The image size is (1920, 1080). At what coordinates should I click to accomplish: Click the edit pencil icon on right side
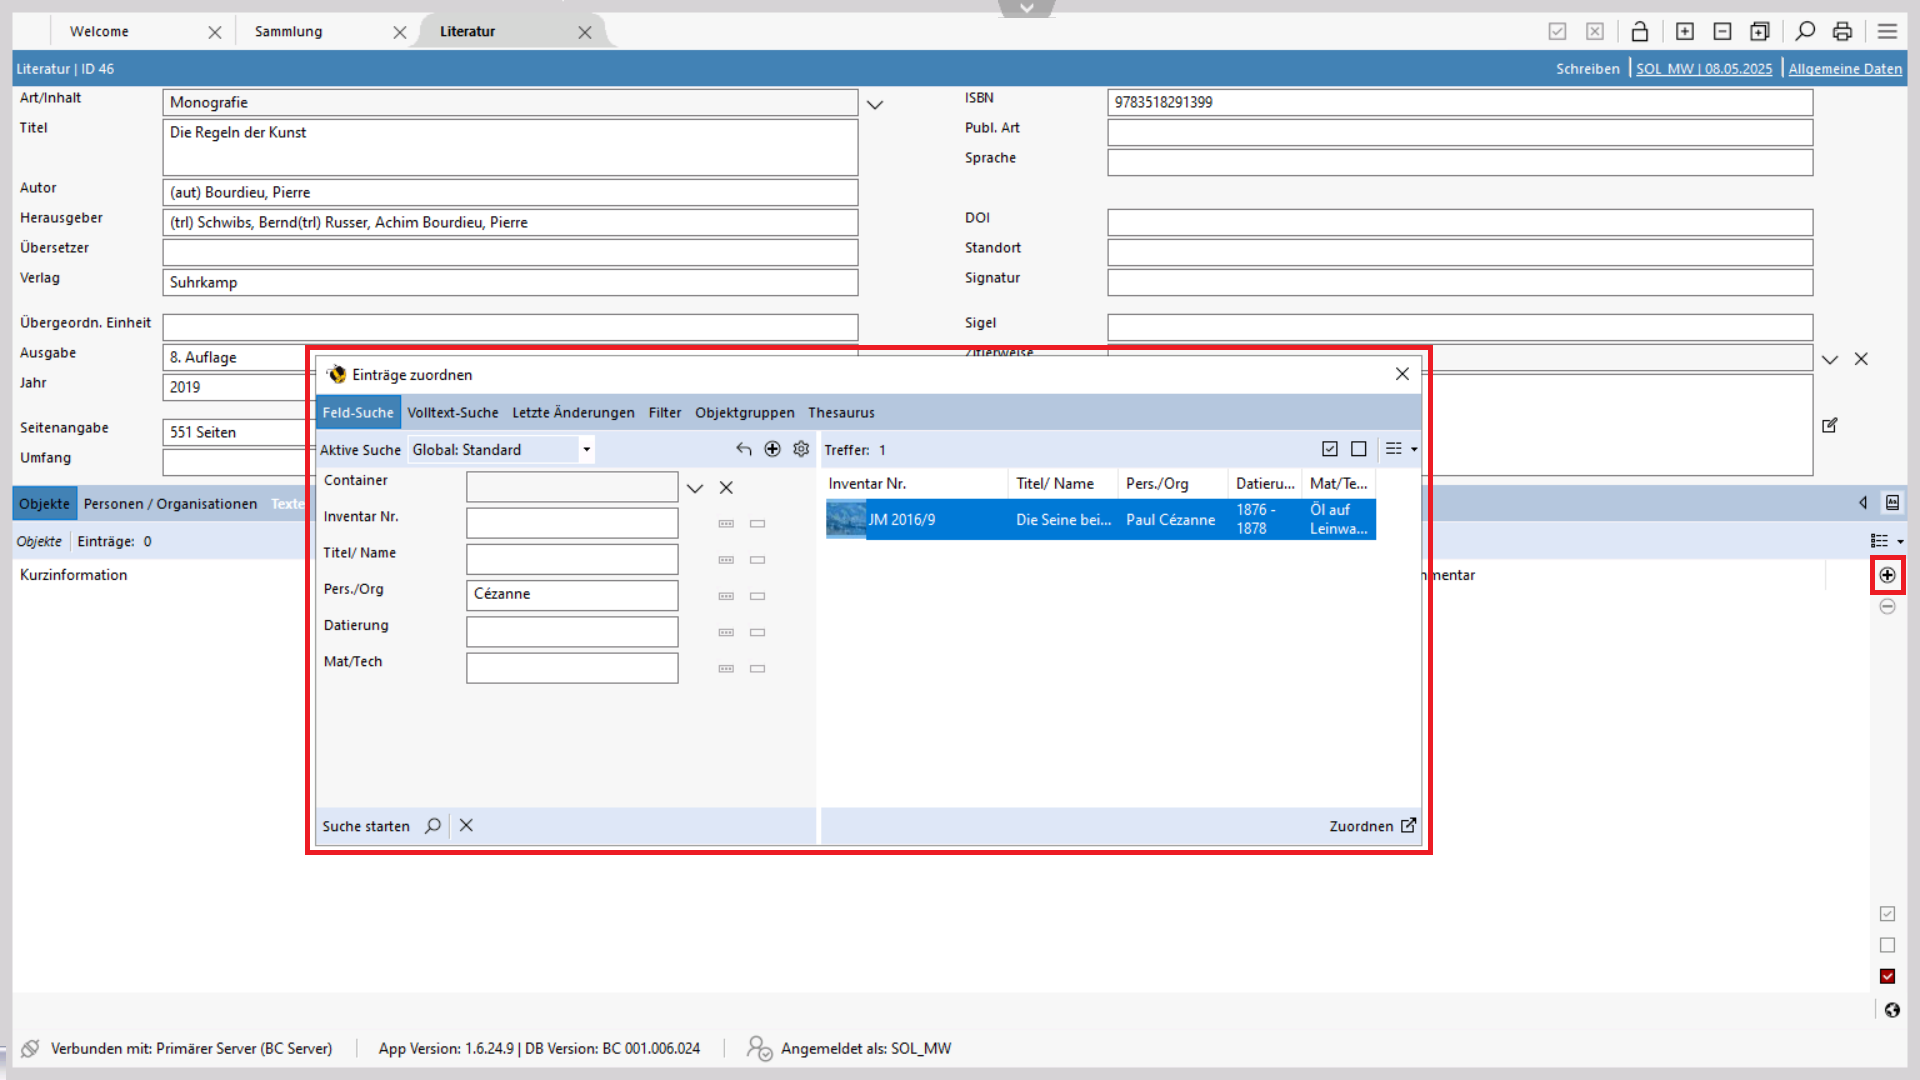pyautogui.click(x=1829, y=426)
